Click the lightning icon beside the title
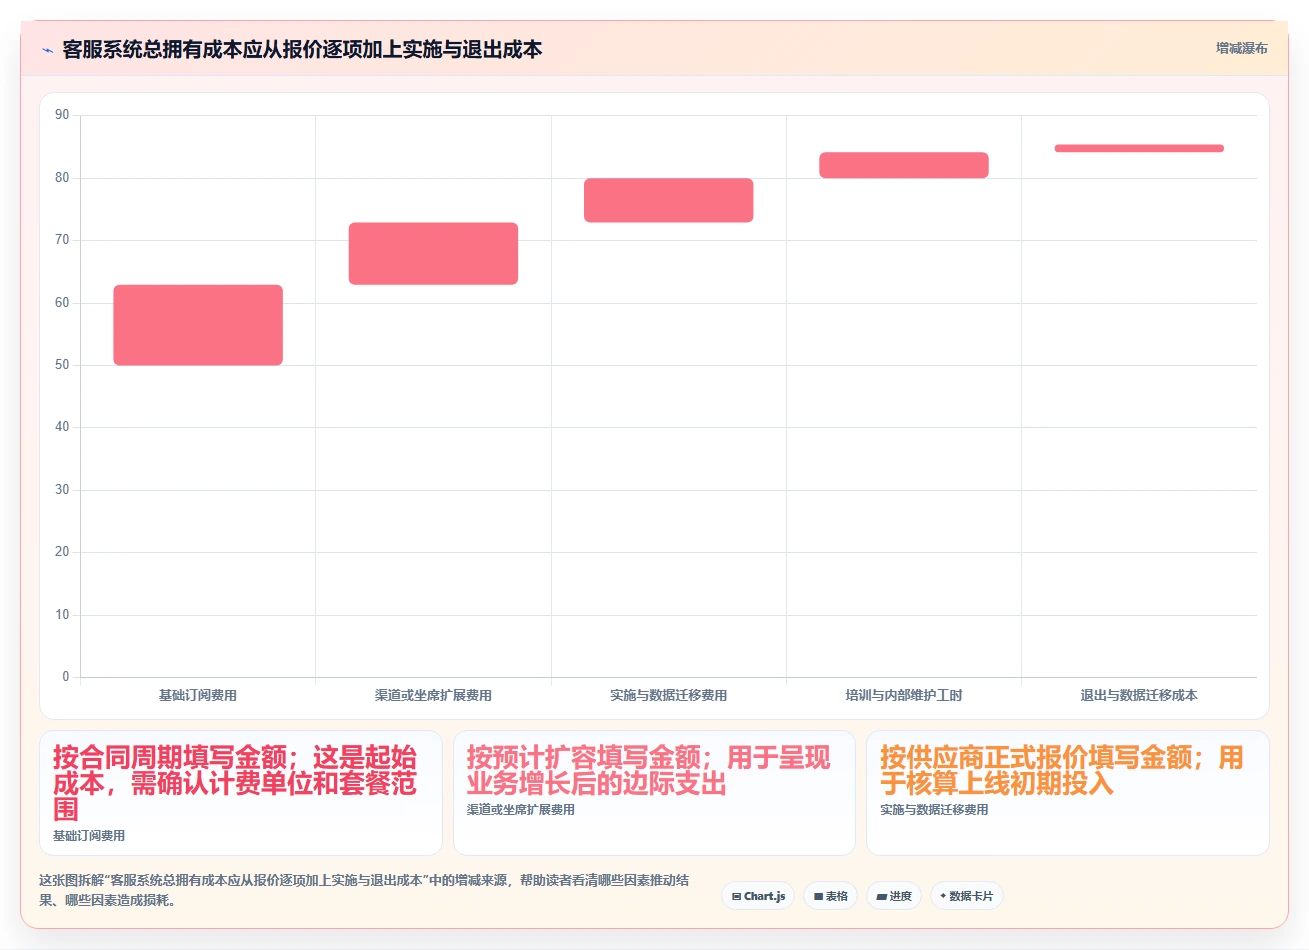Viewport: 1309px width, 950px height. click(47, 50)
